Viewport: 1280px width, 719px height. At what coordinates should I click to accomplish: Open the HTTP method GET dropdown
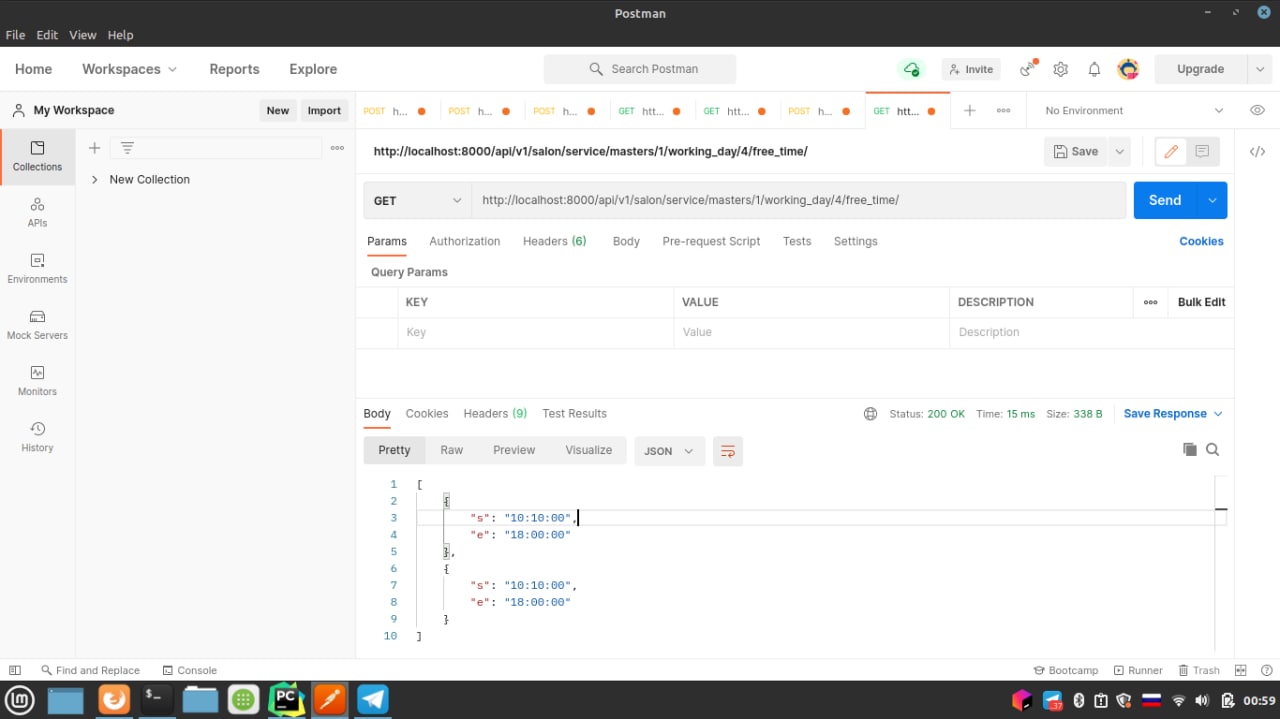point(418,200)
